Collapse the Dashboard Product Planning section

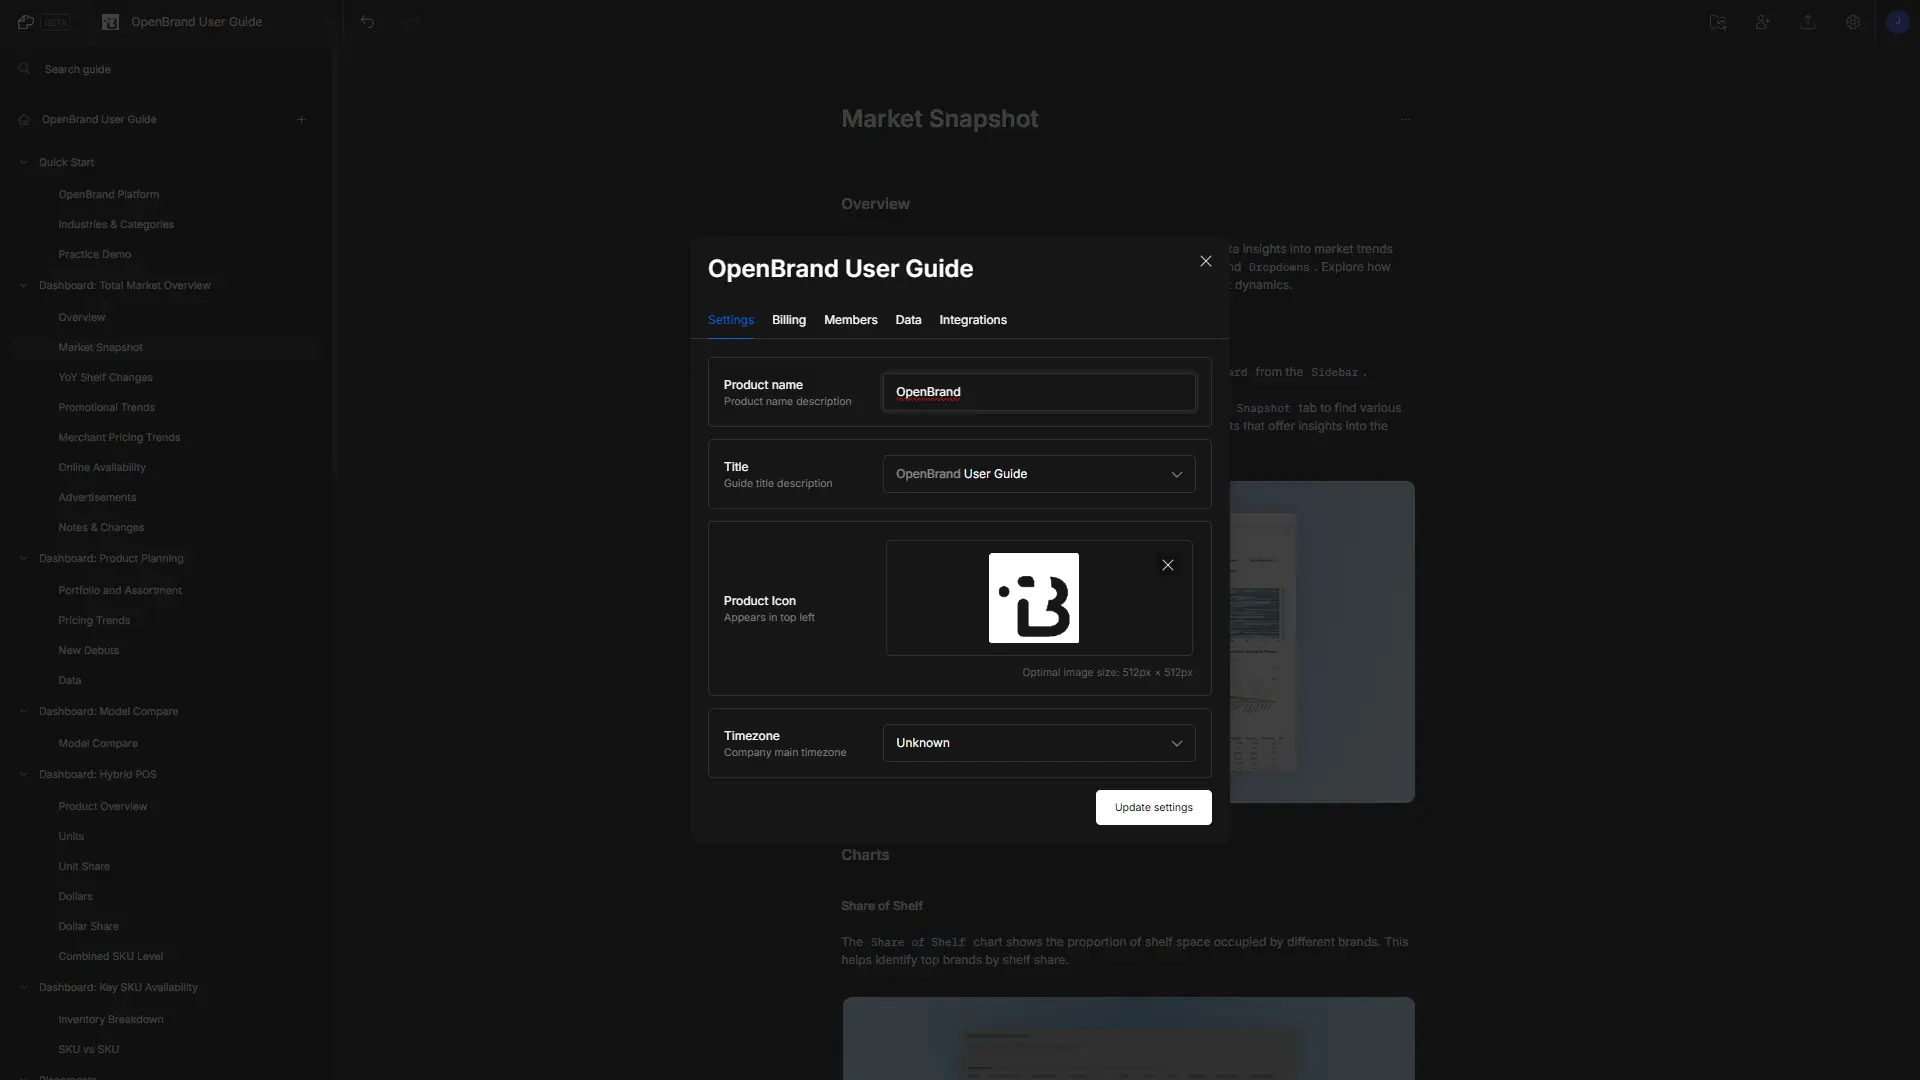[24, 558]
